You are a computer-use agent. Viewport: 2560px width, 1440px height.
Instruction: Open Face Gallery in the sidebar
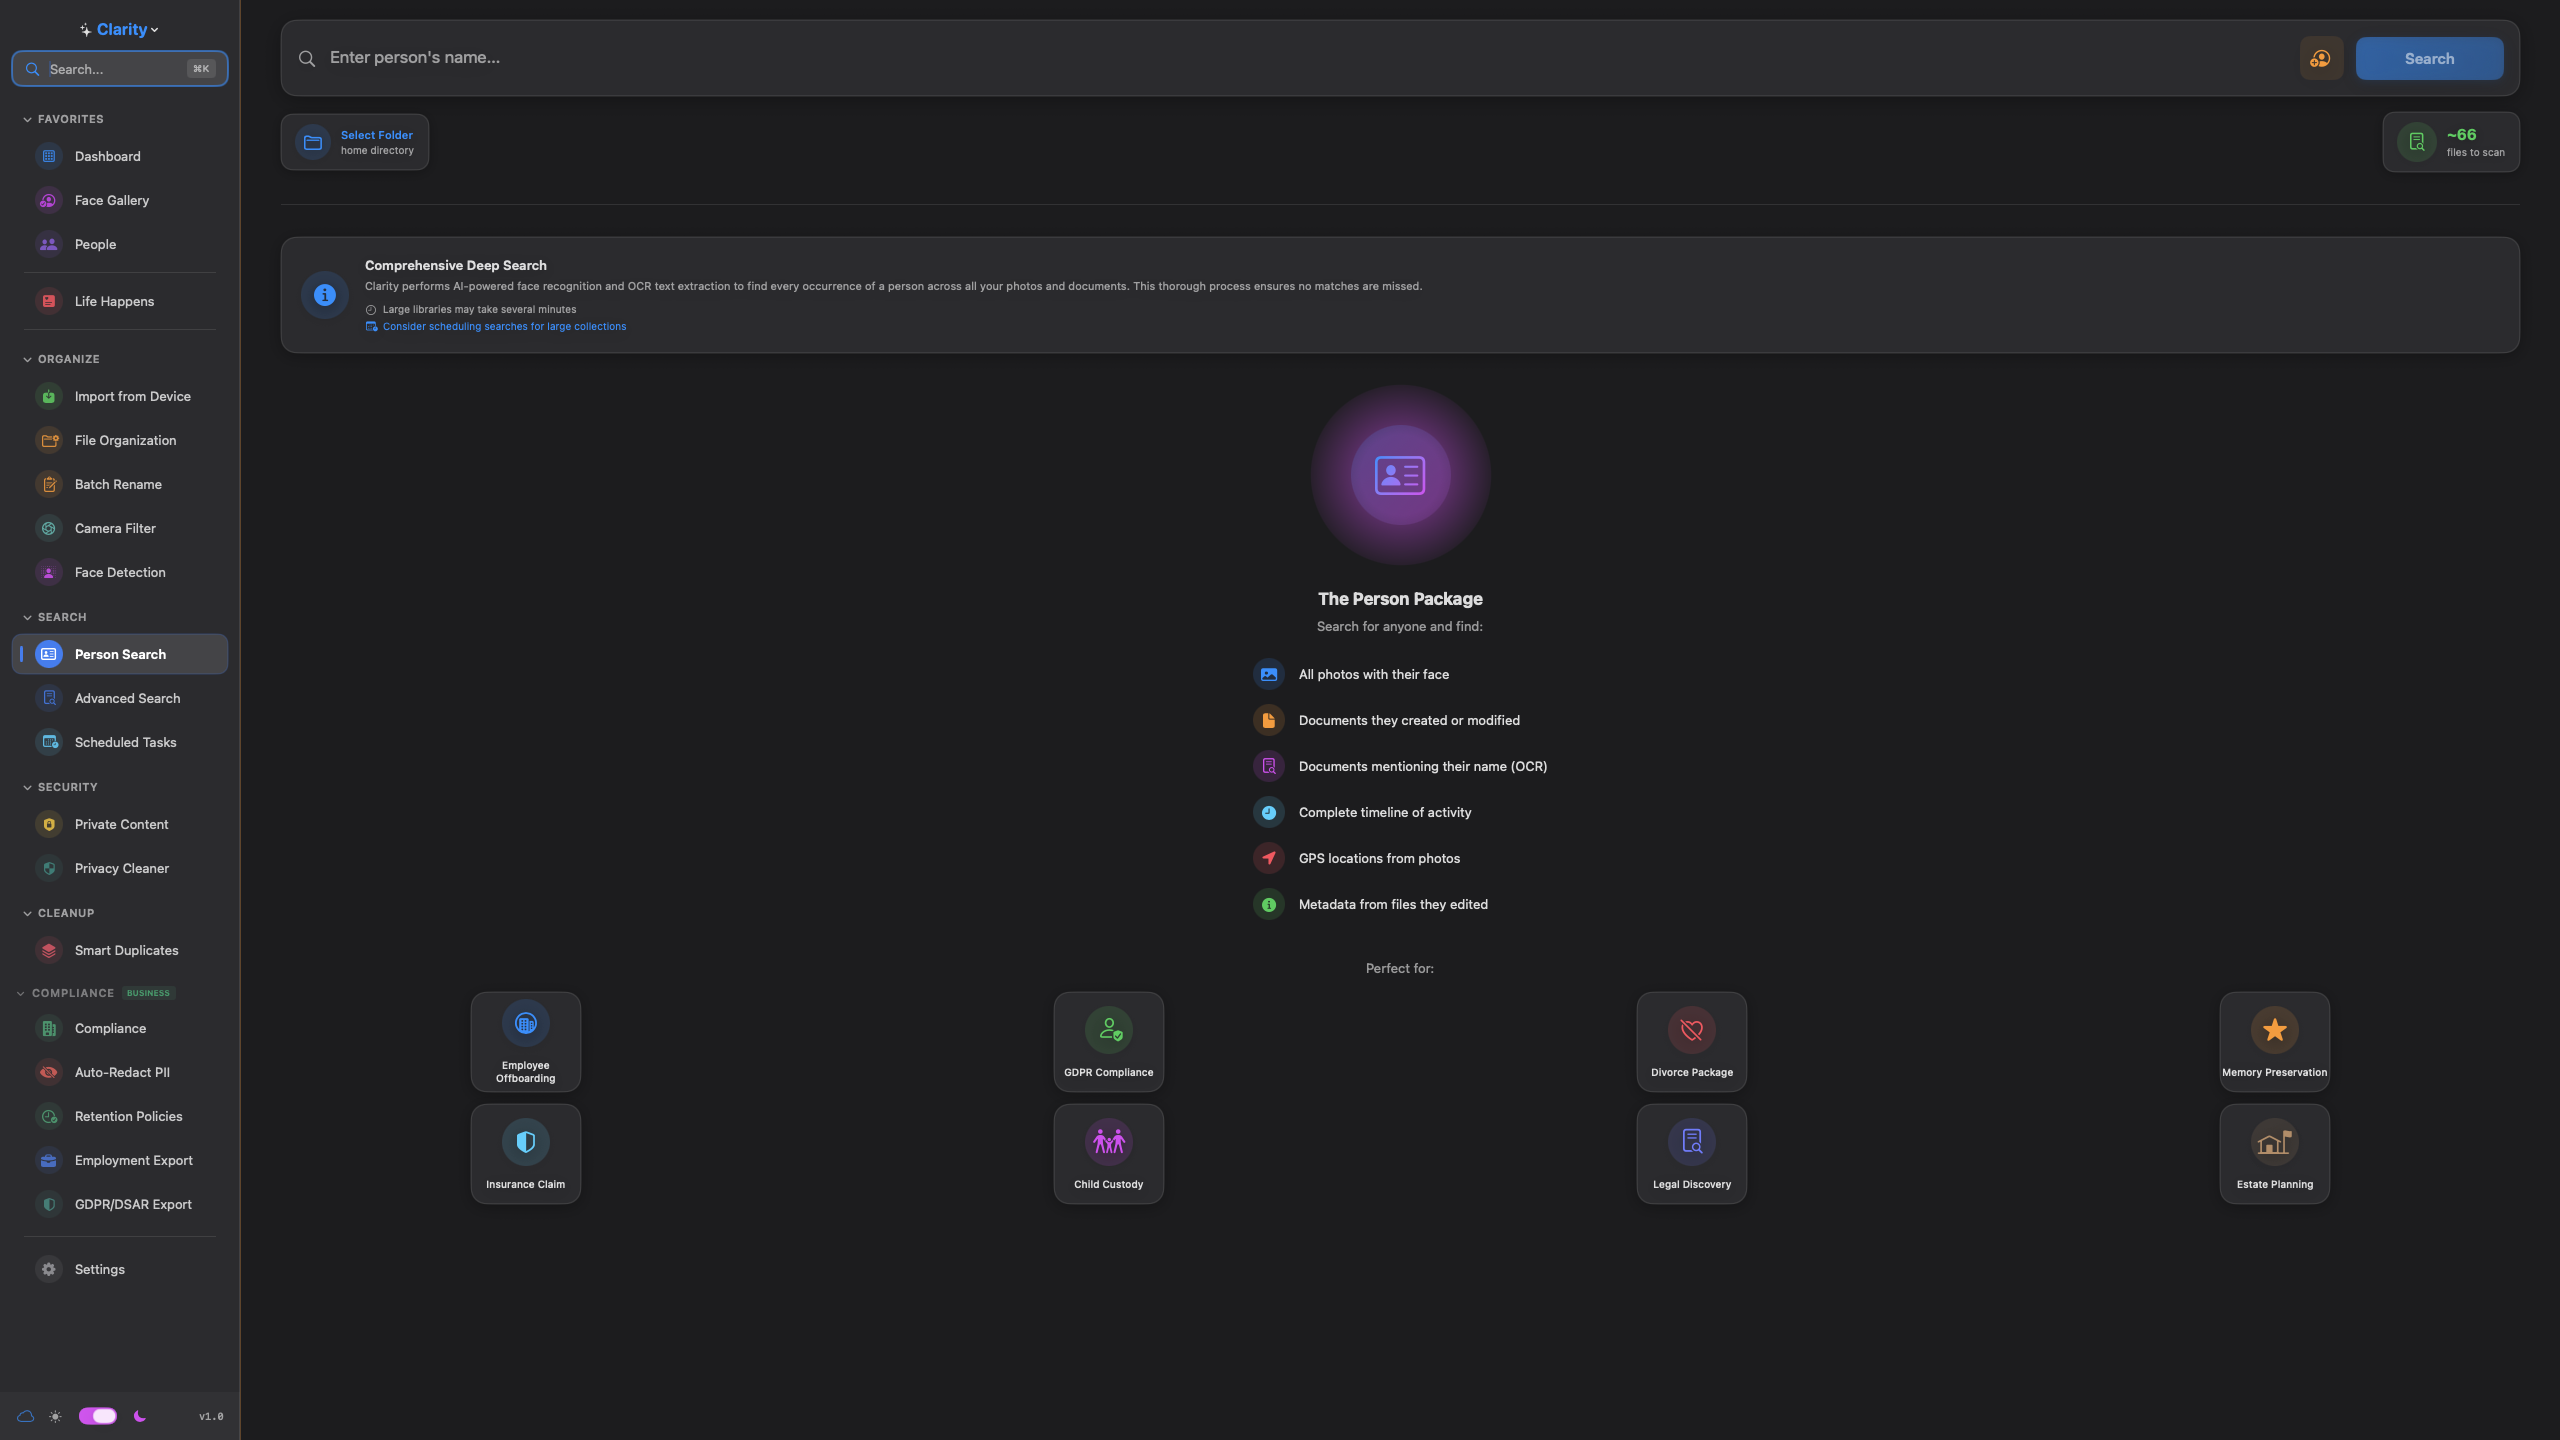click(x=112, y=200)
